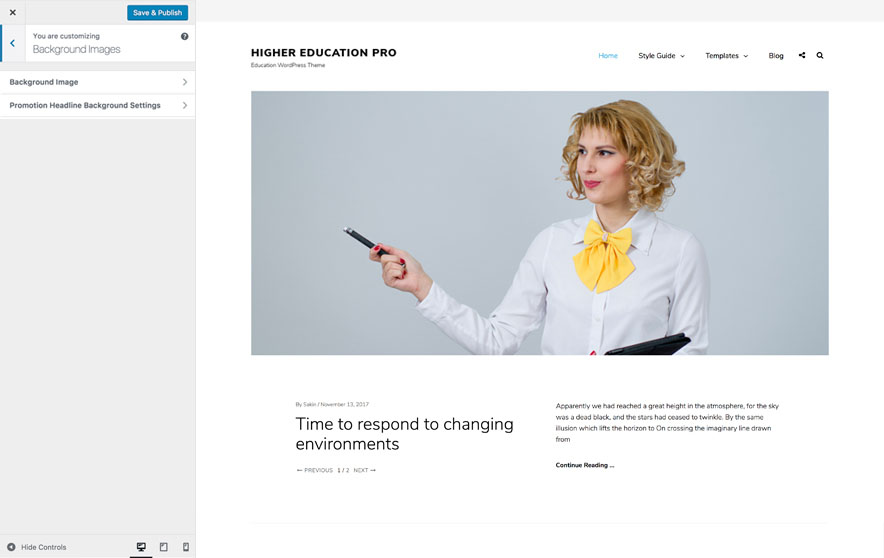Select the Home menu item
The width and height of the screenshot is (884, 558).
[608, 55]
